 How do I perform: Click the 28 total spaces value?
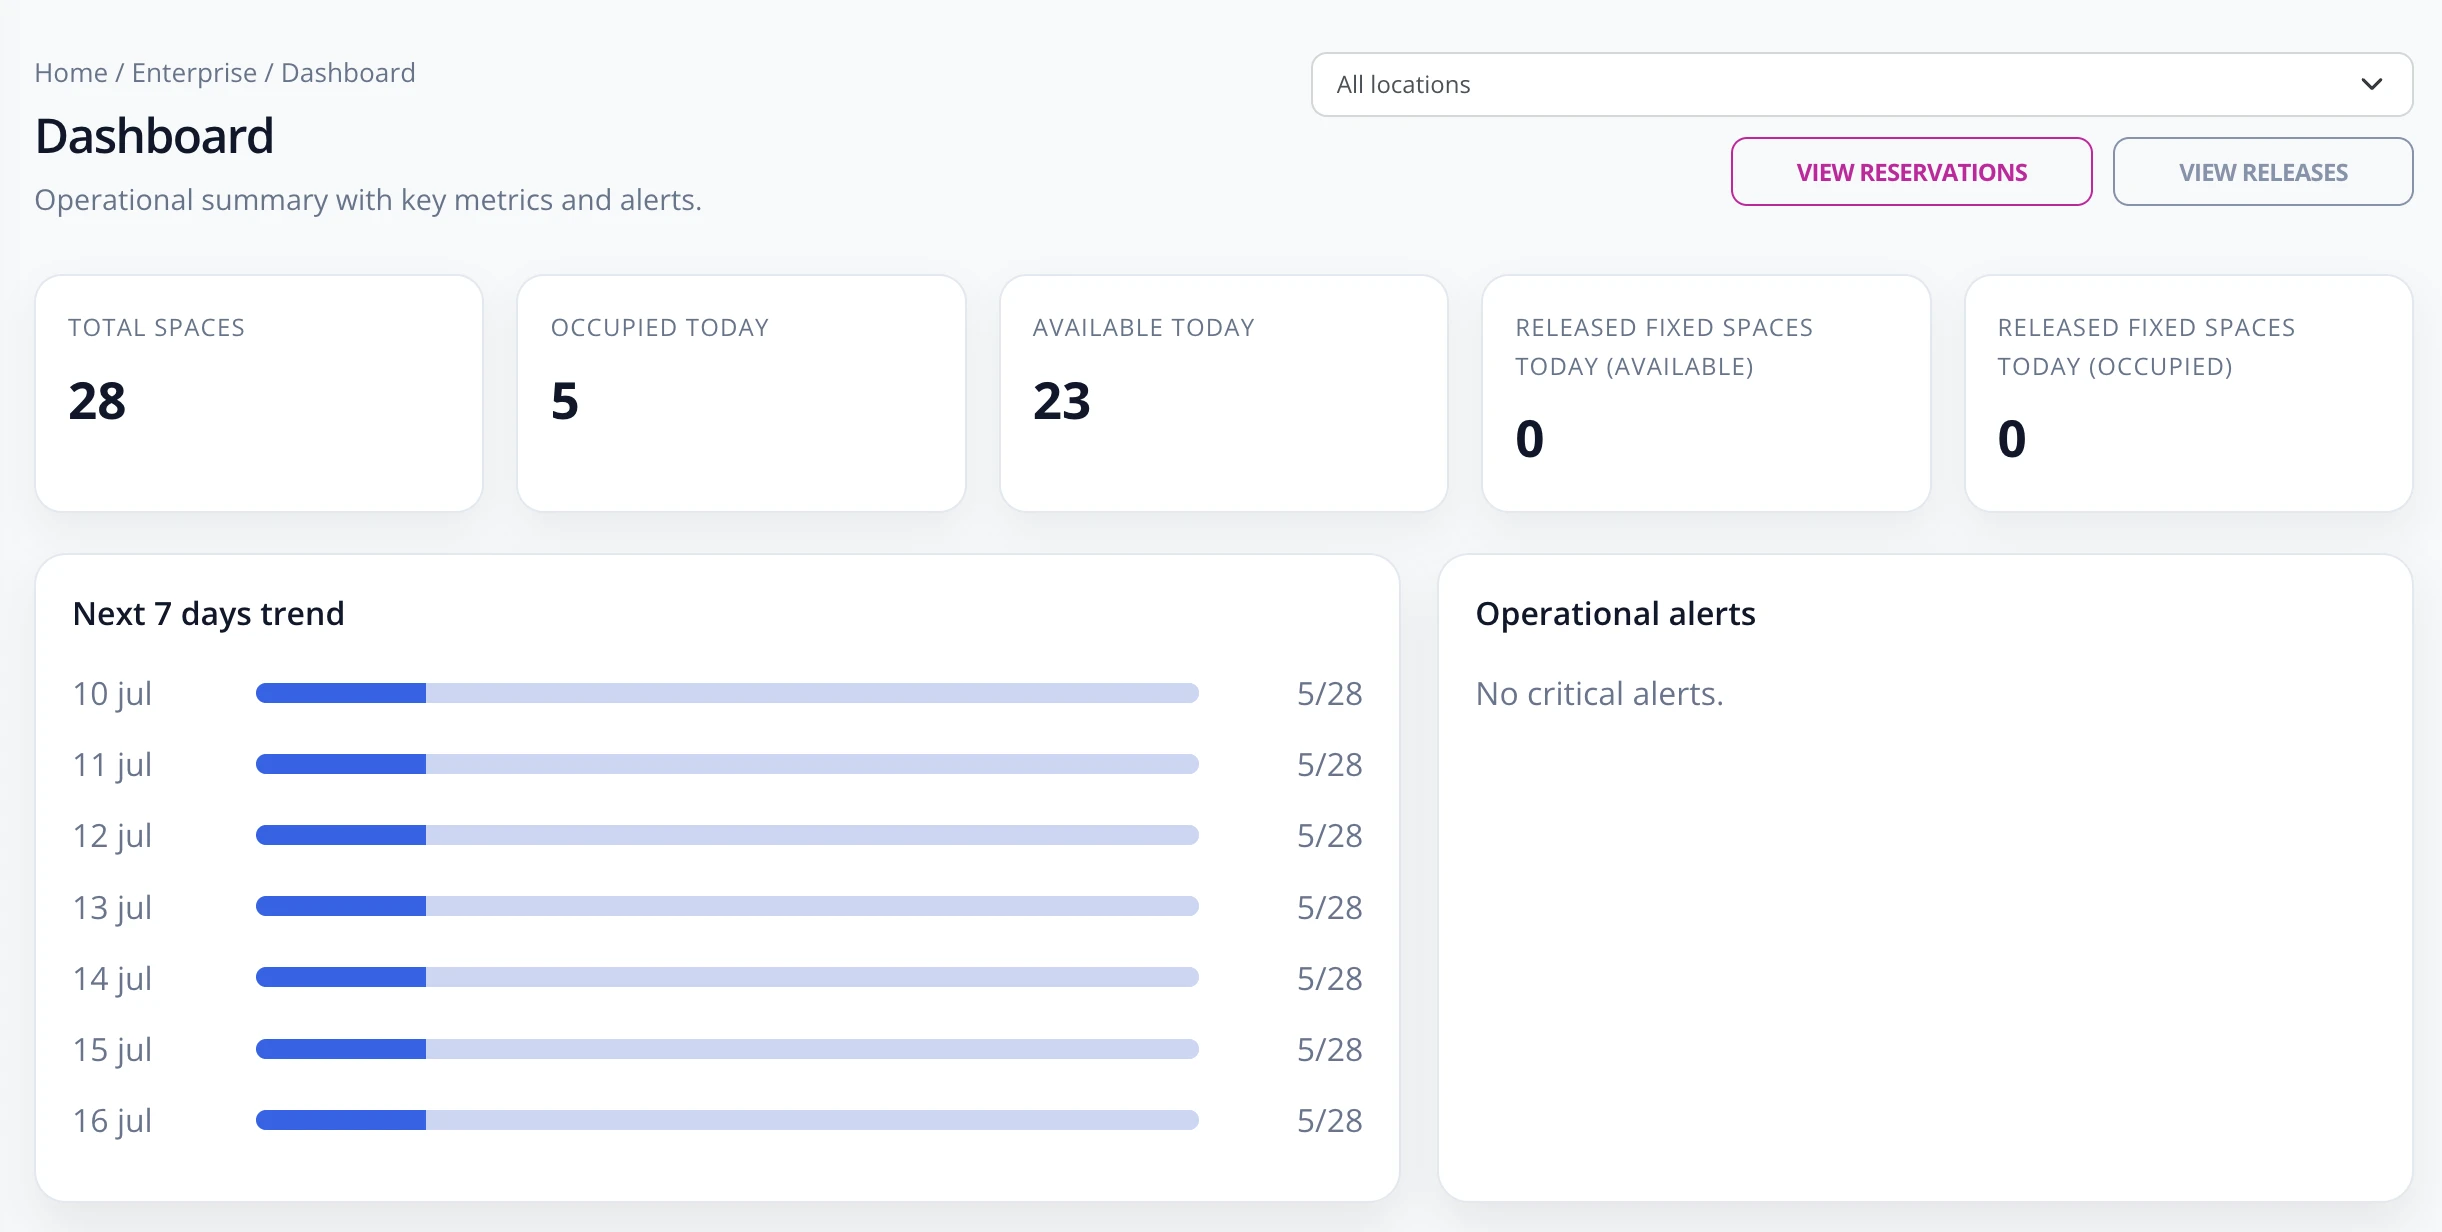(97, 401)
